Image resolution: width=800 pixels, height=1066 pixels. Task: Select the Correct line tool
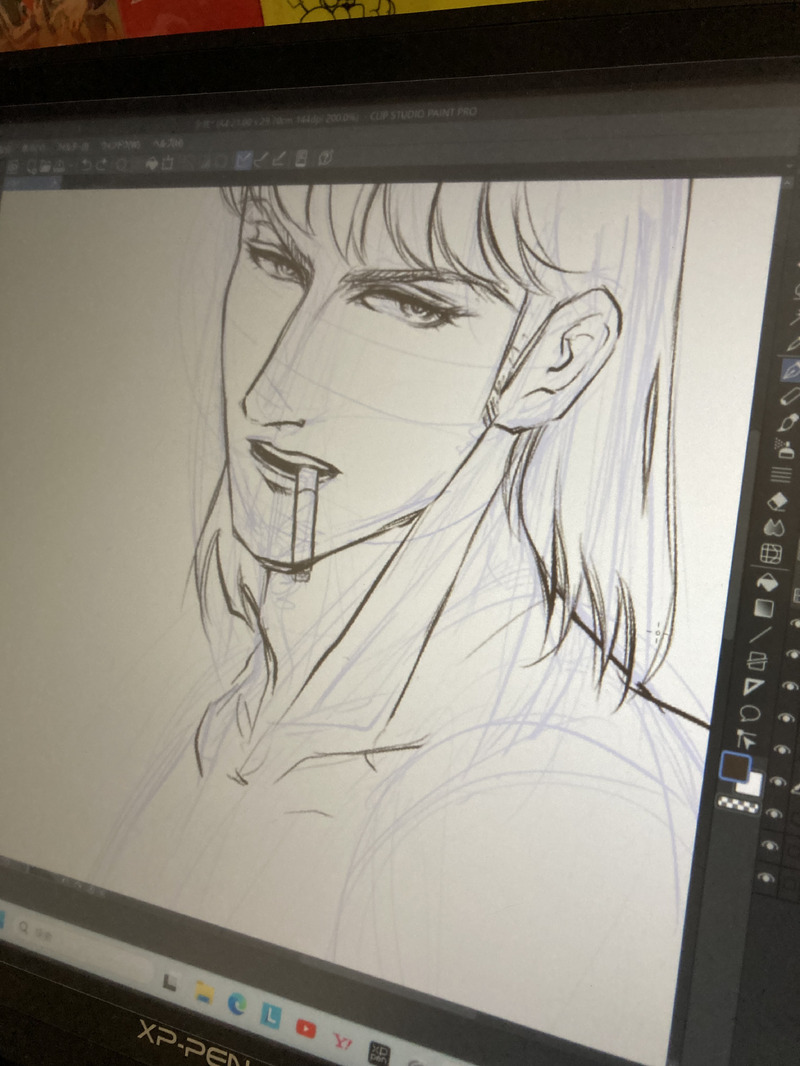(746, 739)
